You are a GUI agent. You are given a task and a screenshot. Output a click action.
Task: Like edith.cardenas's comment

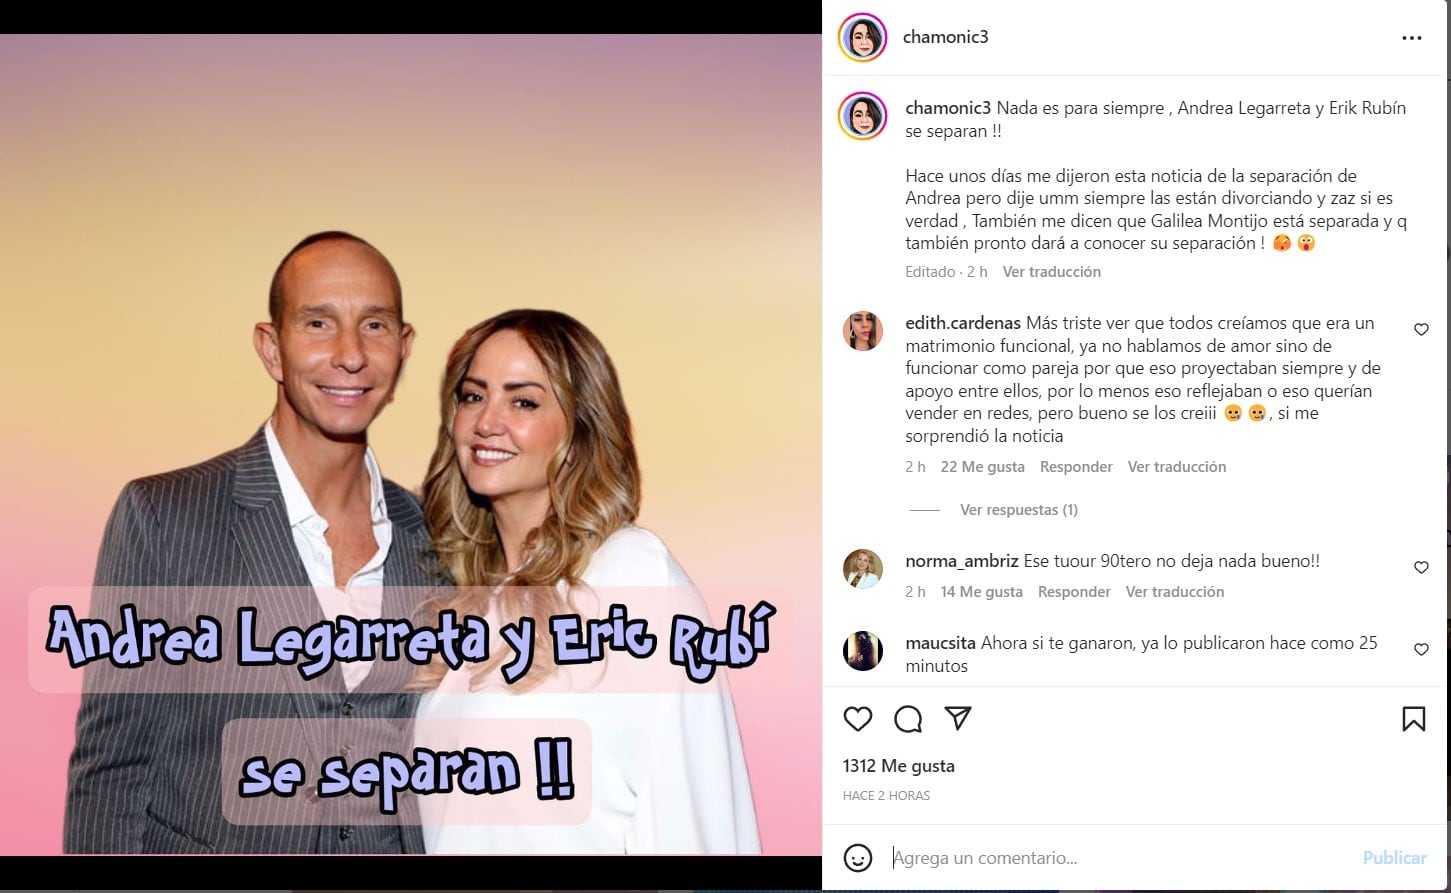[x=1421, y=329]
